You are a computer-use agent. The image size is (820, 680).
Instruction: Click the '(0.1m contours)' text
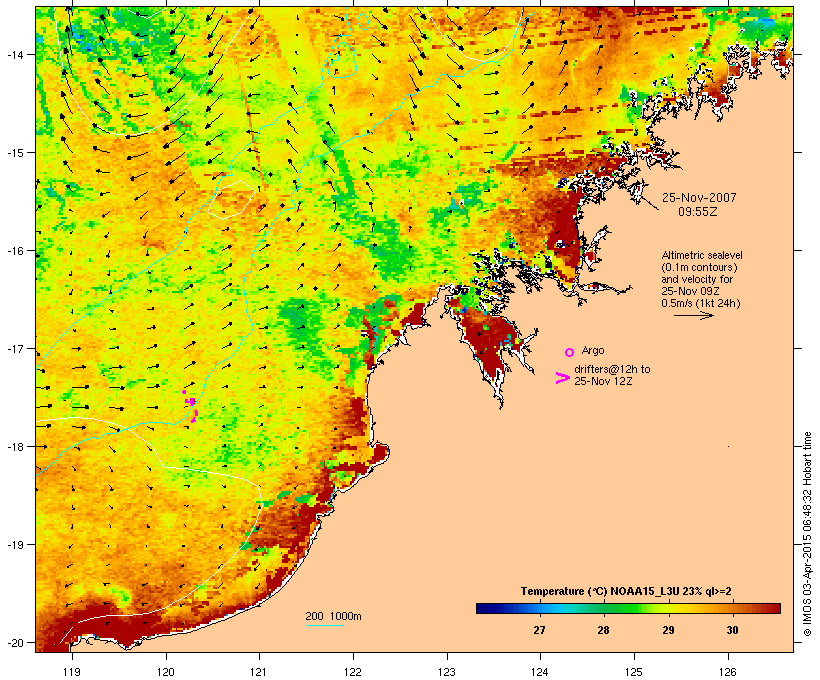[x=699, y=267]
